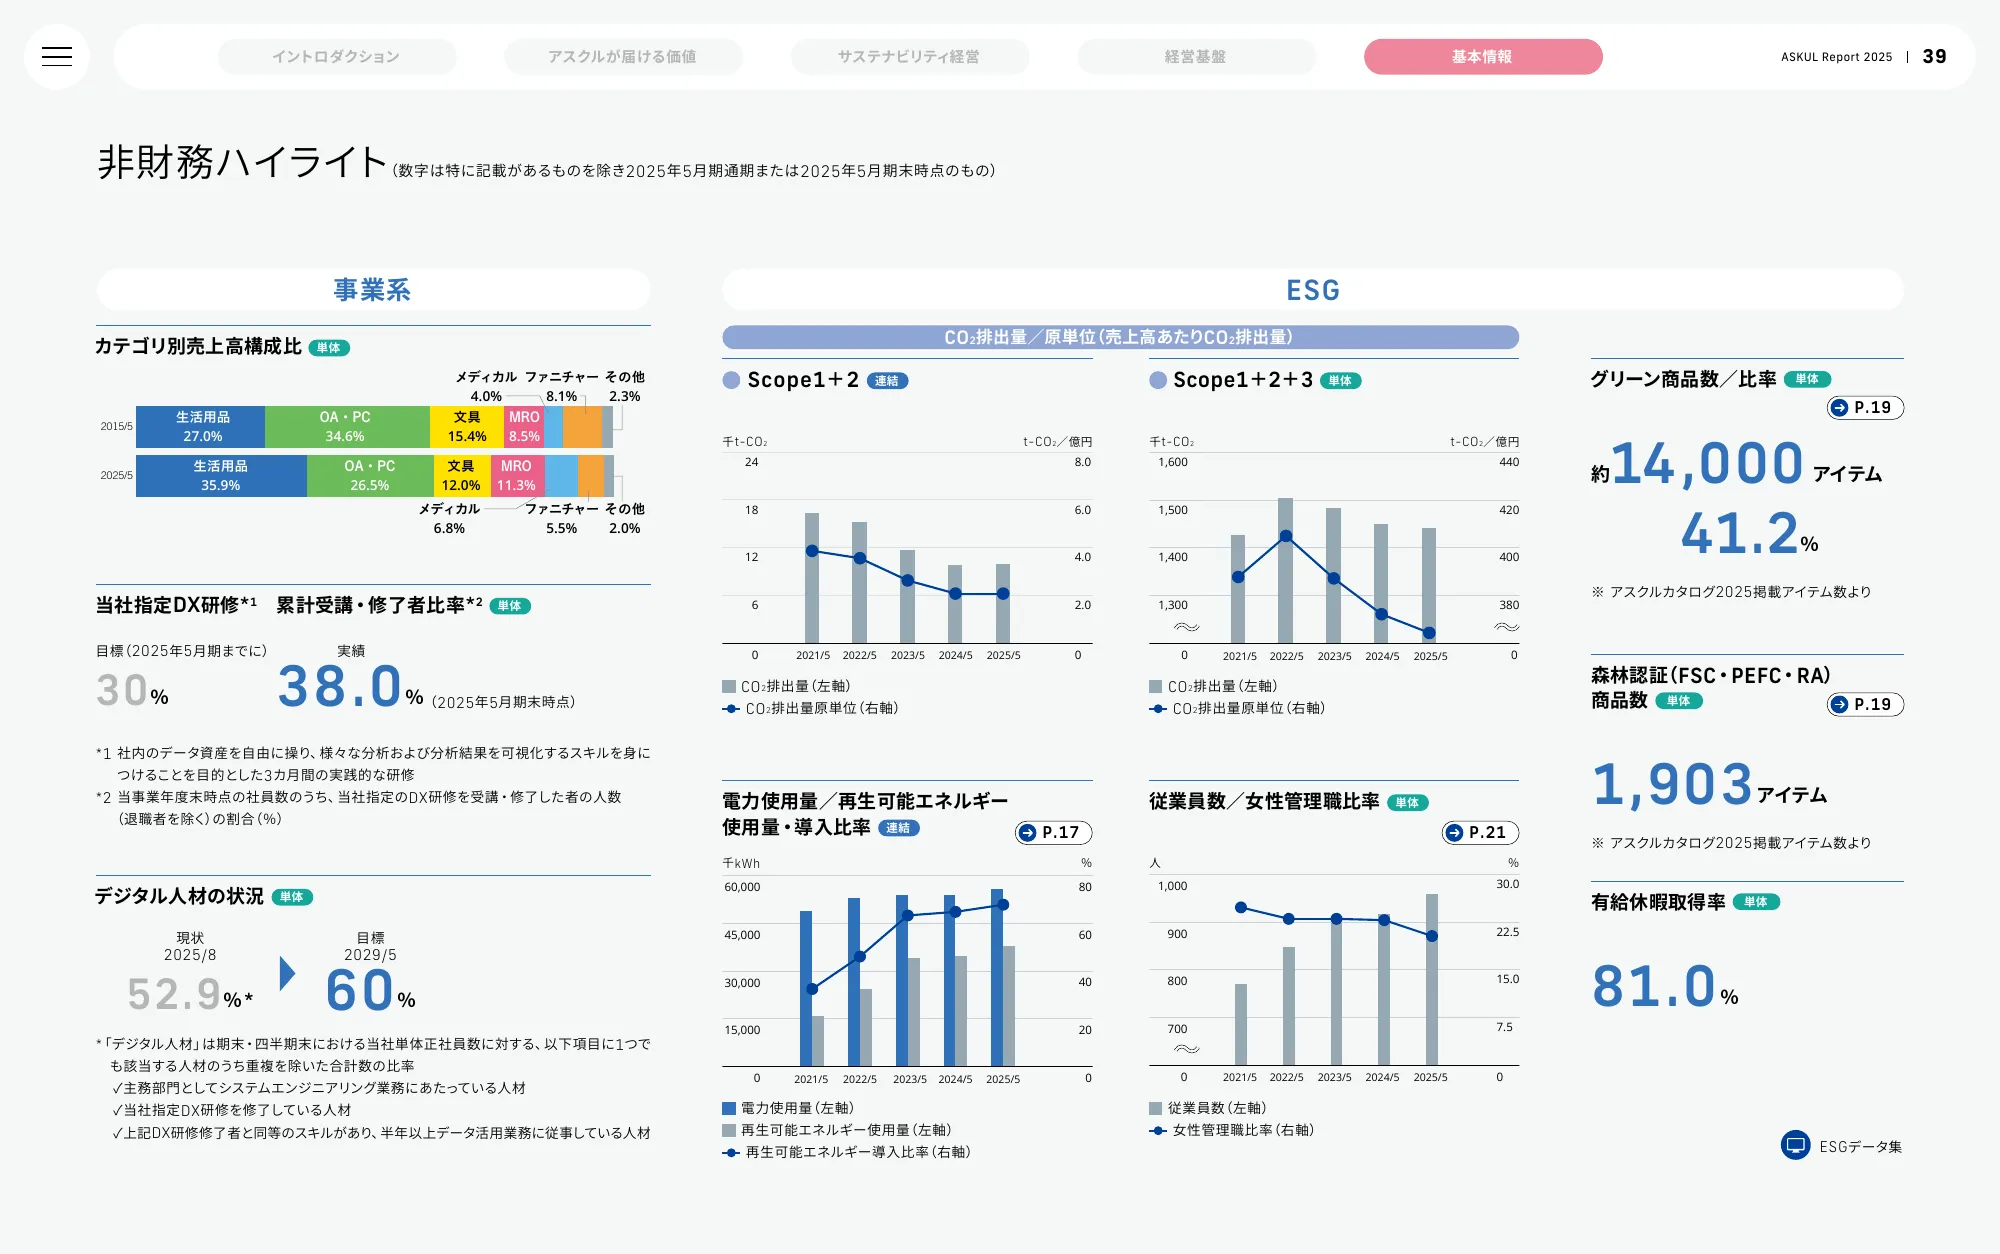The width and height of the screenshot is (2000, 1254).
Task: Select the 基本情報 tab
Action: pyautogui.click(x=1483, y=57)
